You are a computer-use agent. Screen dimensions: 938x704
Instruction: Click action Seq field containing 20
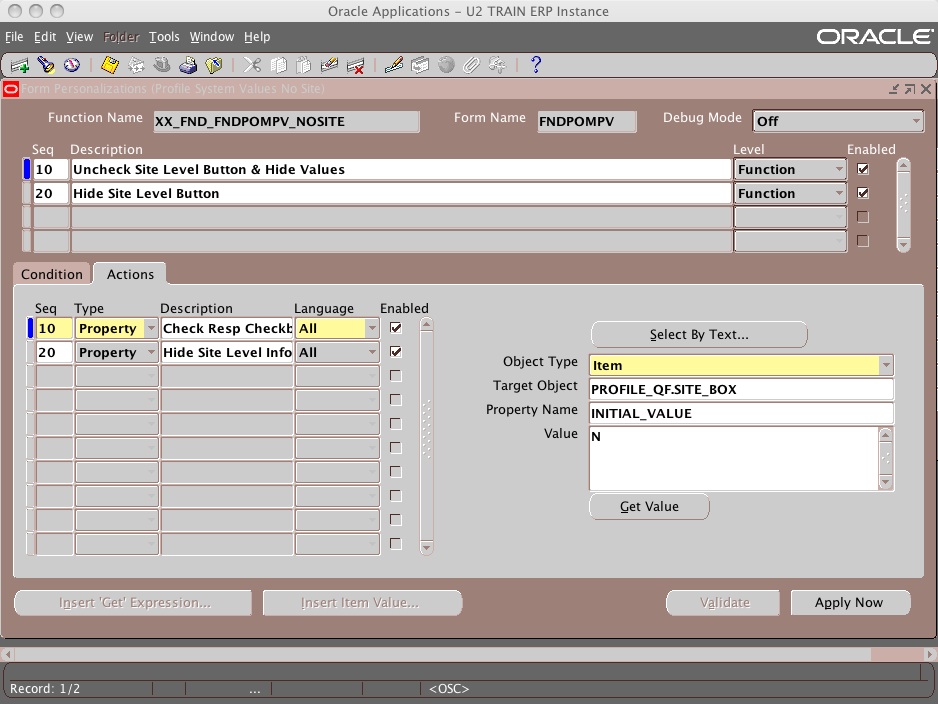click(54, 352)
